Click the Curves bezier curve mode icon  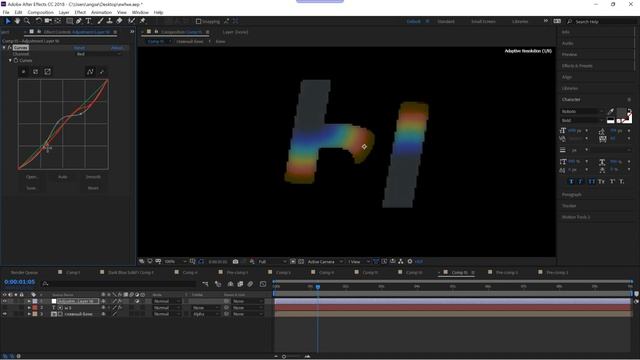90,71
